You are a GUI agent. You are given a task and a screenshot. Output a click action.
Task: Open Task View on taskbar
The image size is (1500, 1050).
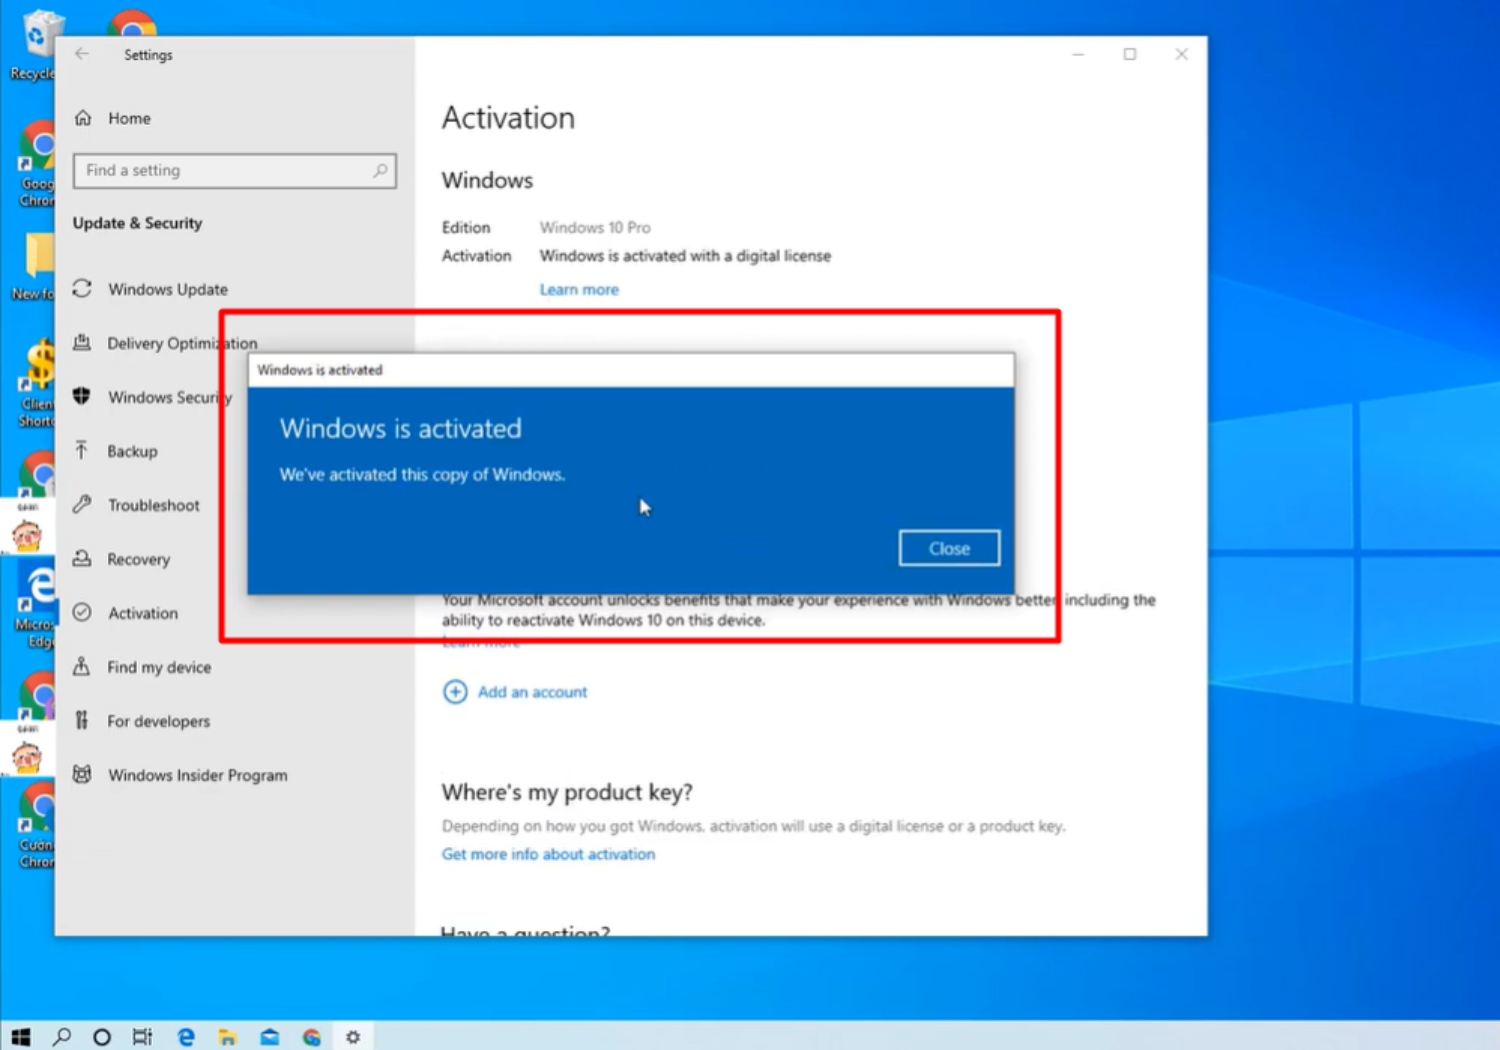pyautogui.click(x=142, y=1037)
